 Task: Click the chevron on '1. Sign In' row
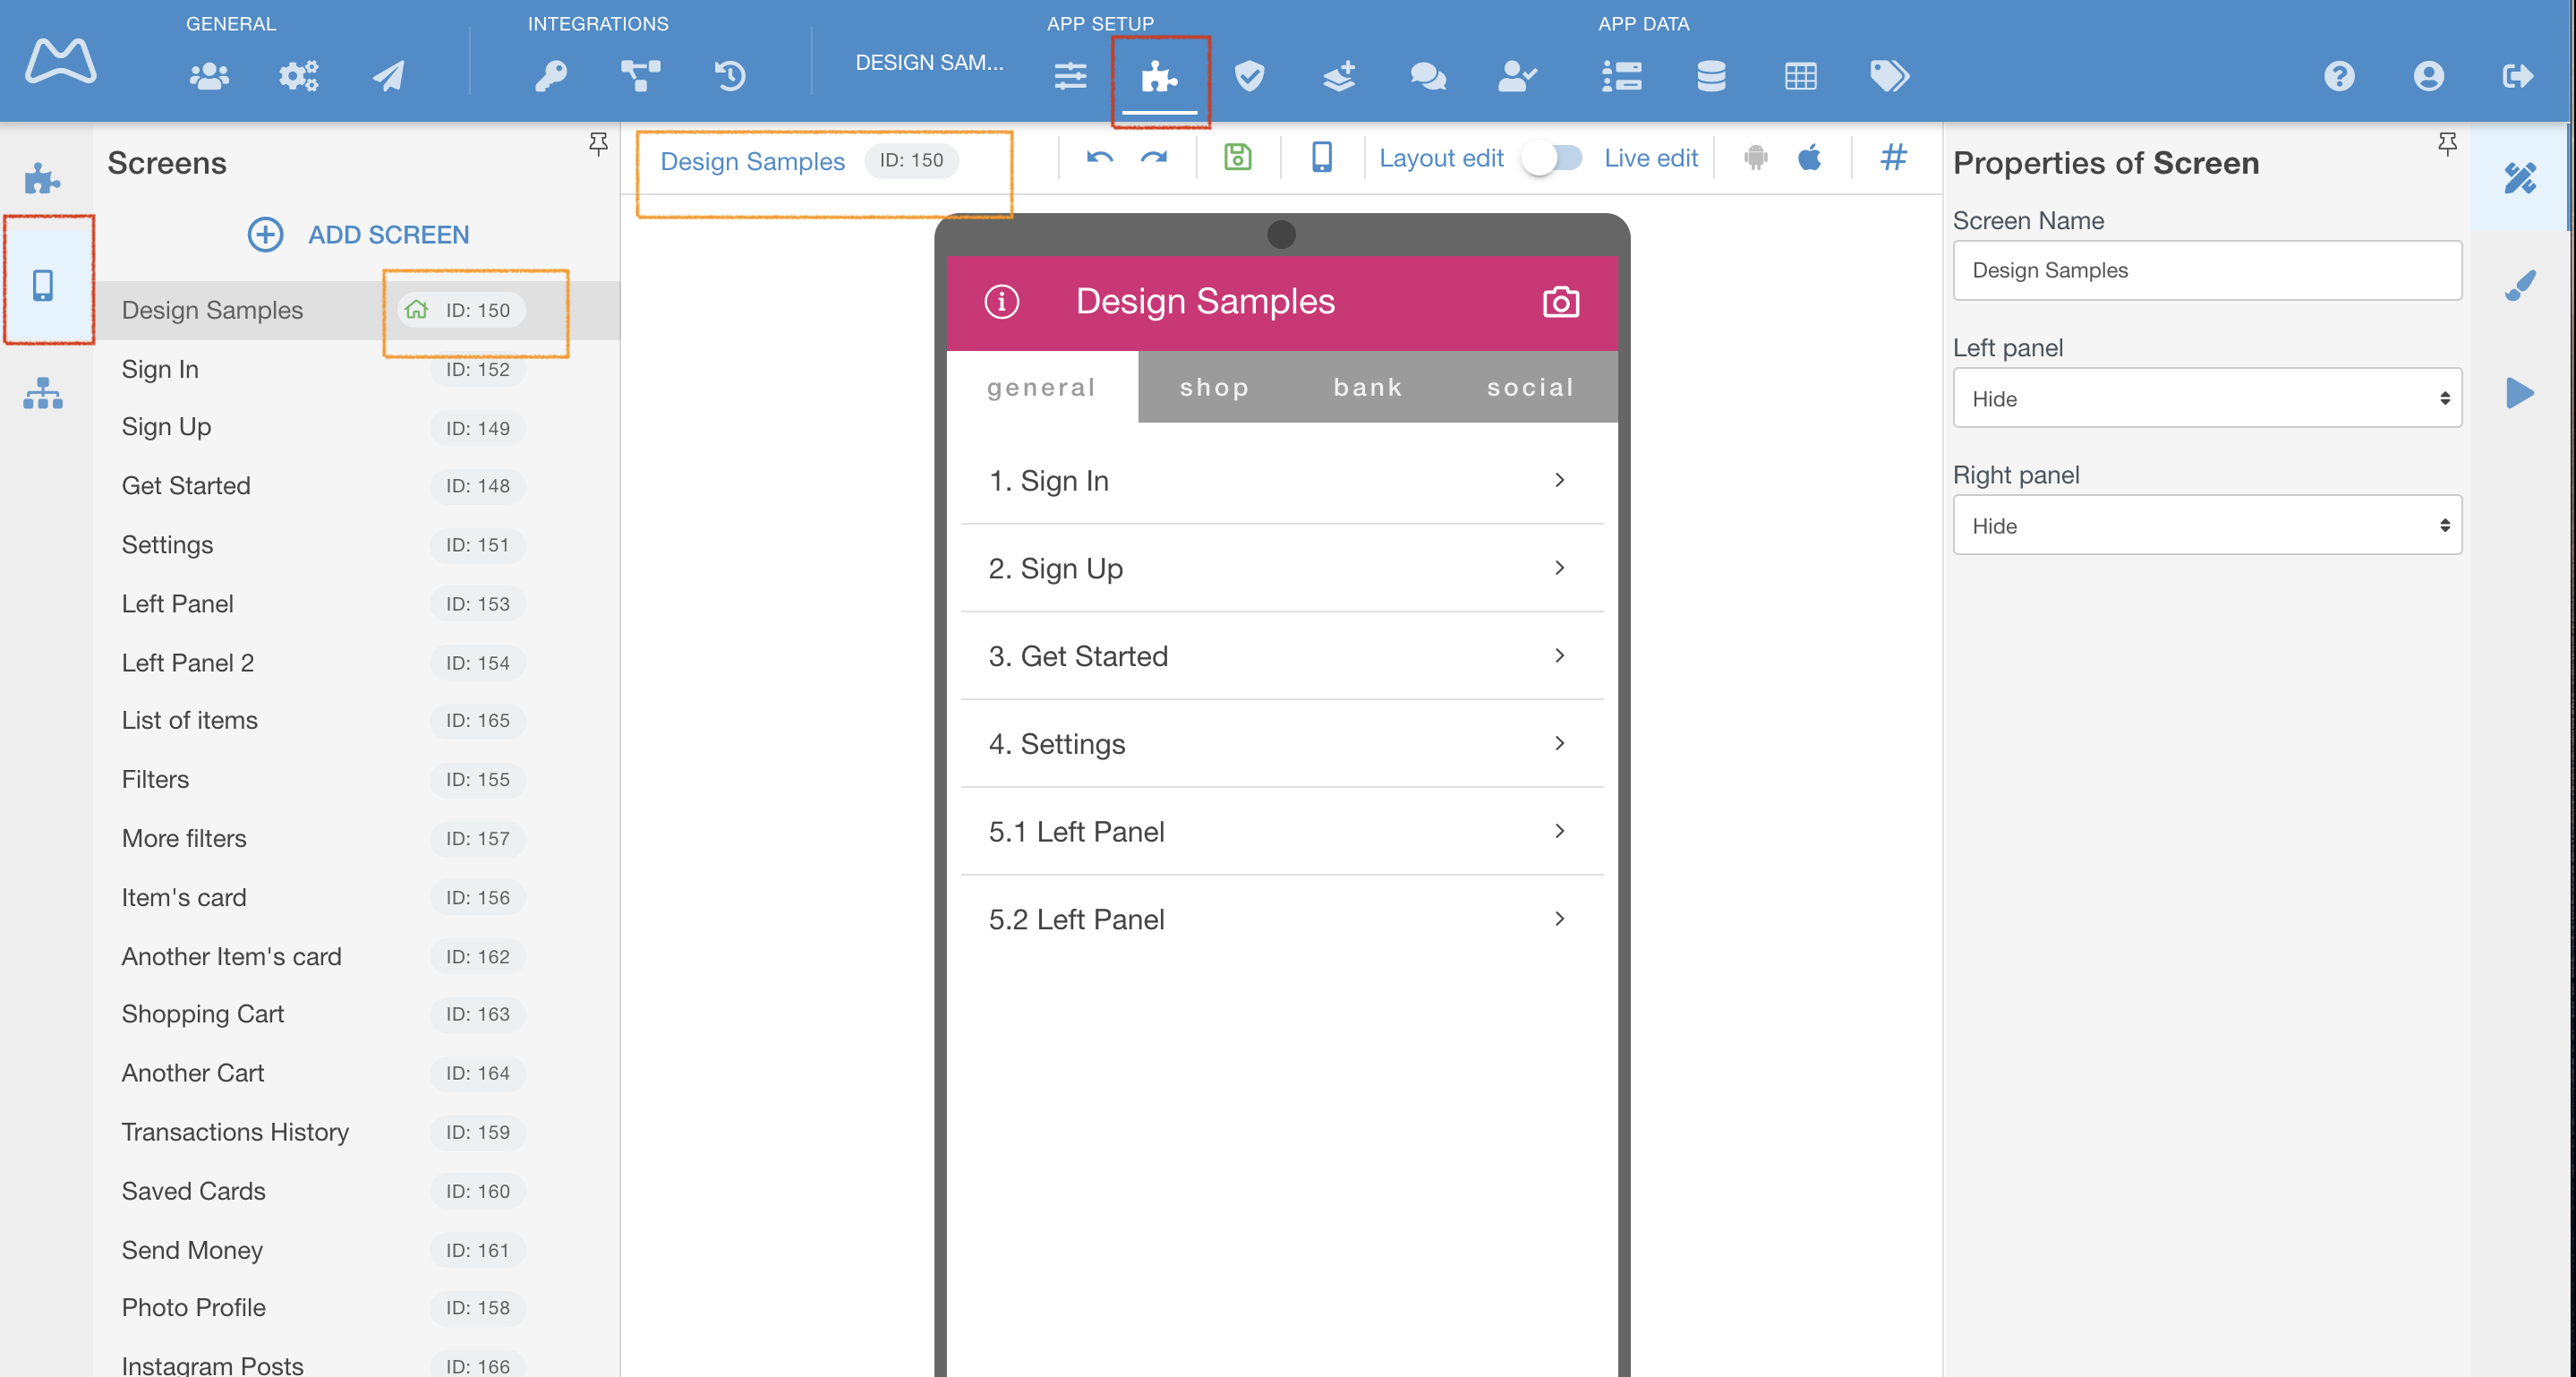1560,480
